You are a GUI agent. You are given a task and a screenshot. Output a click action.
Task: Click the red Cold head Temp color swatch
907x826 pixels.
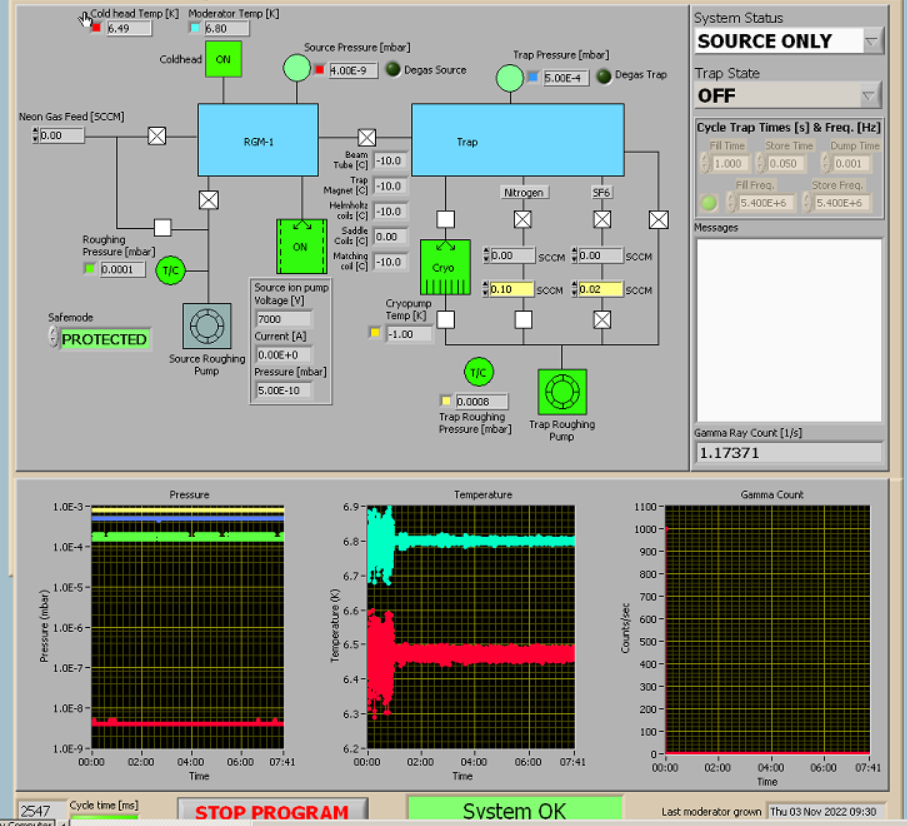(96, 28)
